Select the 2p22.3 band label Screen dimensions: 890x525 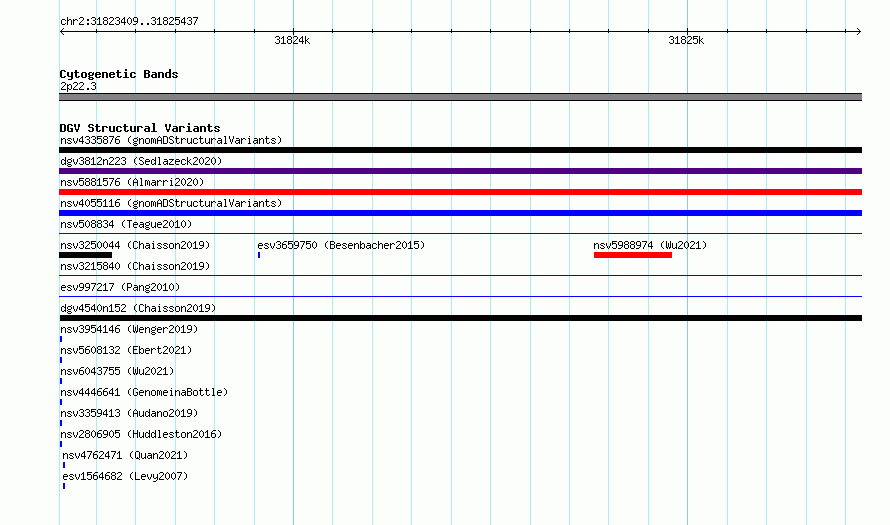point(78,86)
